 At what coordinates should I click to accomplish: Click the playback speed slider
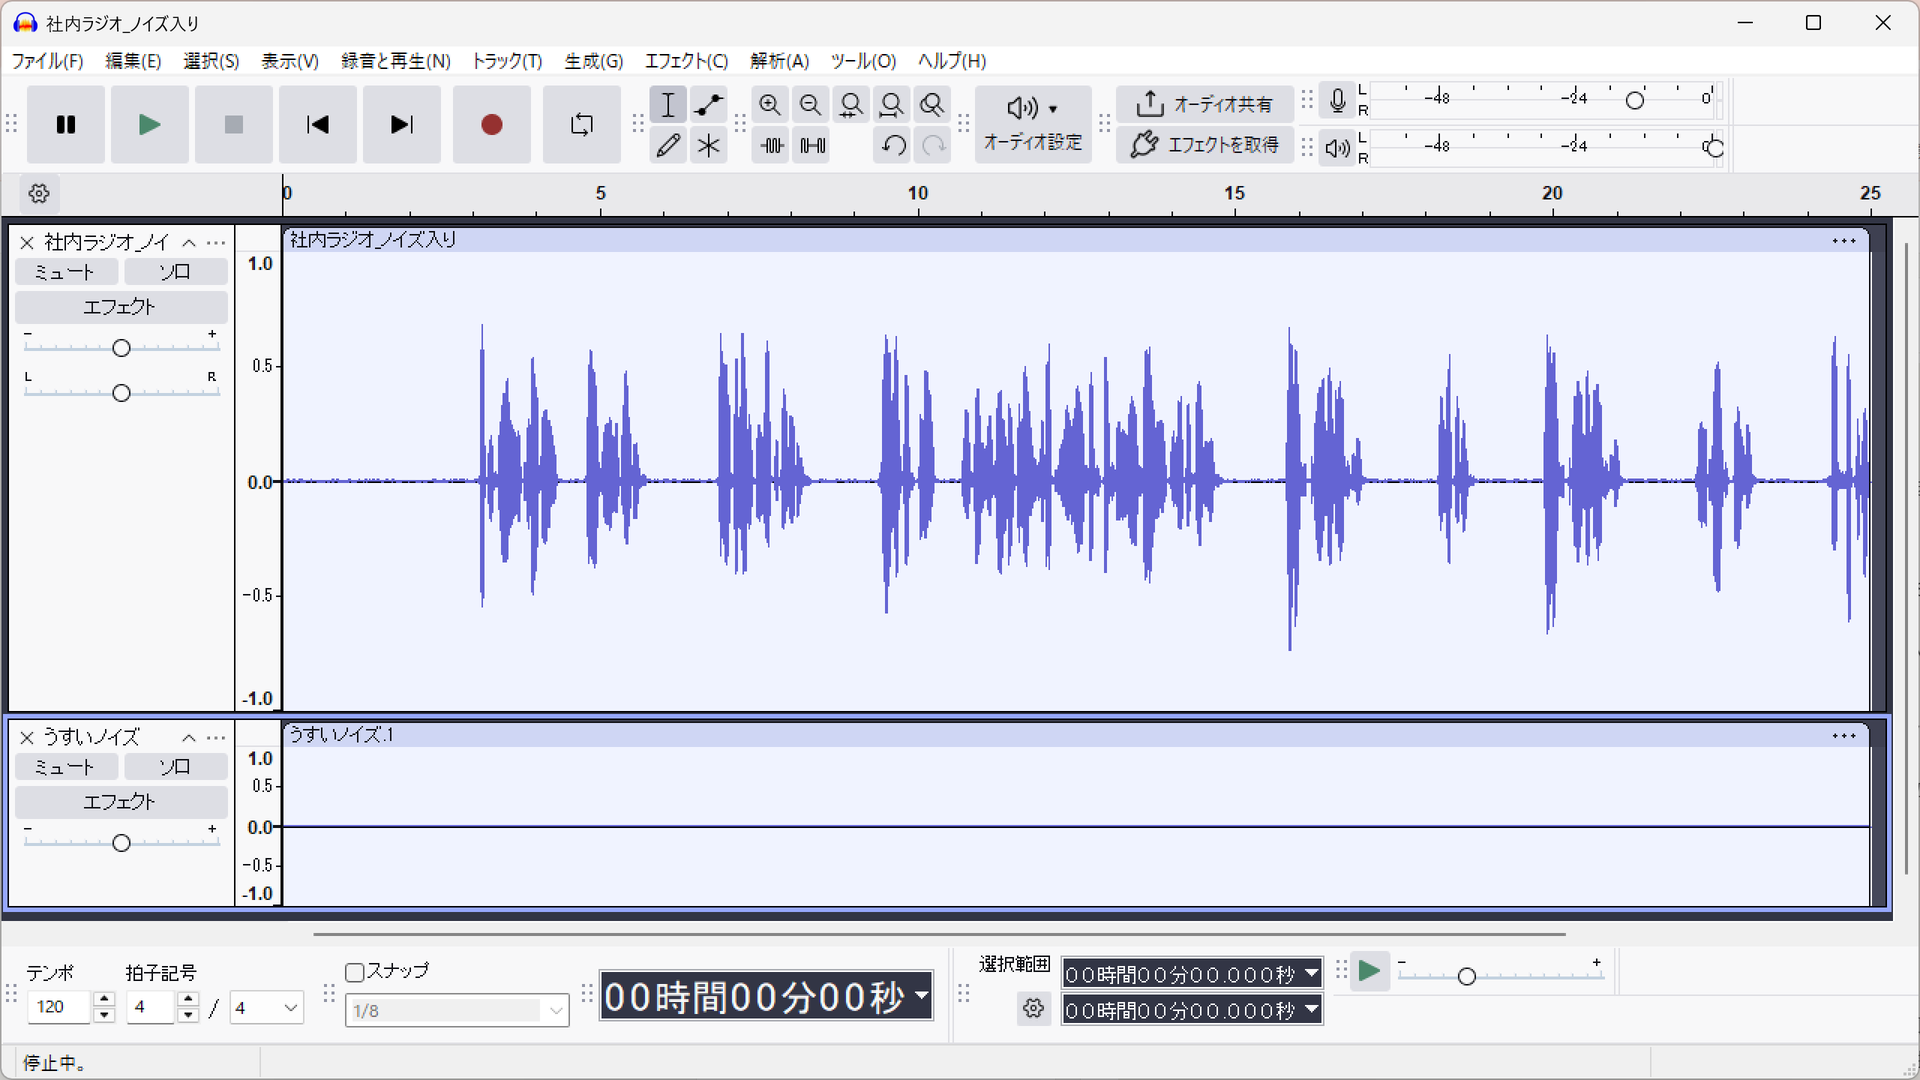(1500, 976)
